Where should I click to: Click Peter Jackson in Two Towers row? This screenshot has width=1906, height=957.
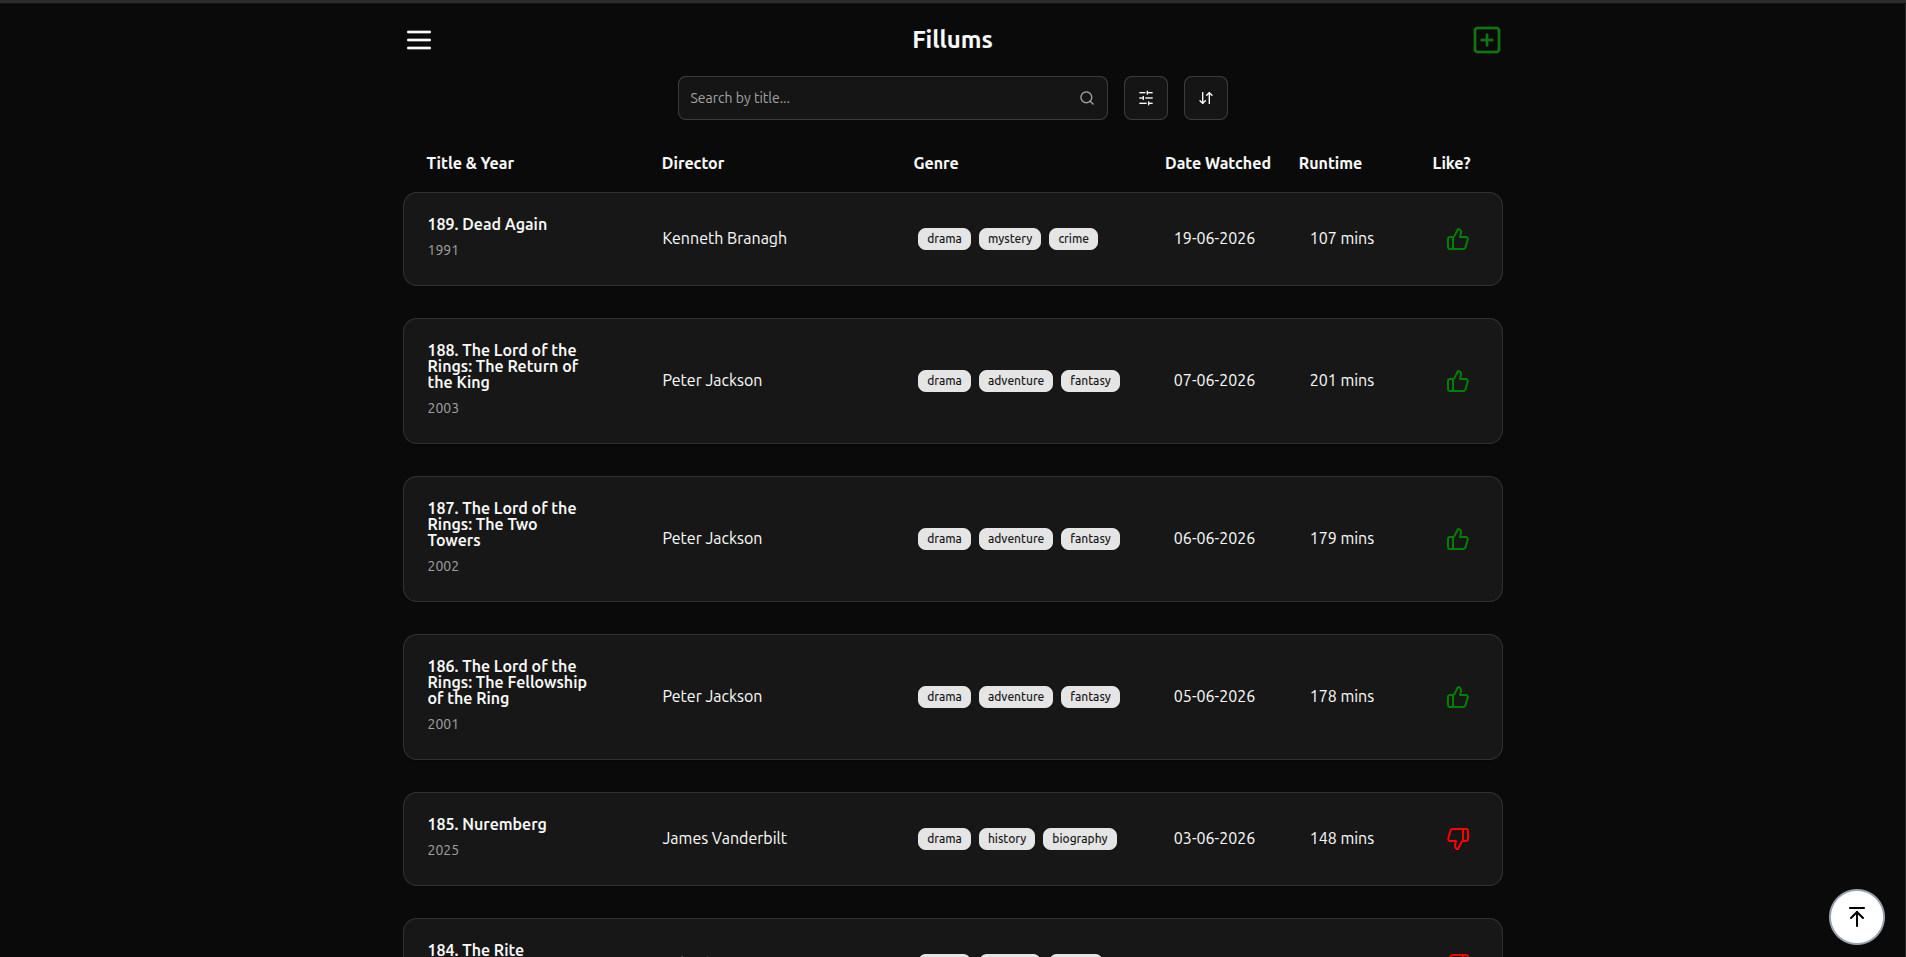pyautogui.click(x=712, y=538)
